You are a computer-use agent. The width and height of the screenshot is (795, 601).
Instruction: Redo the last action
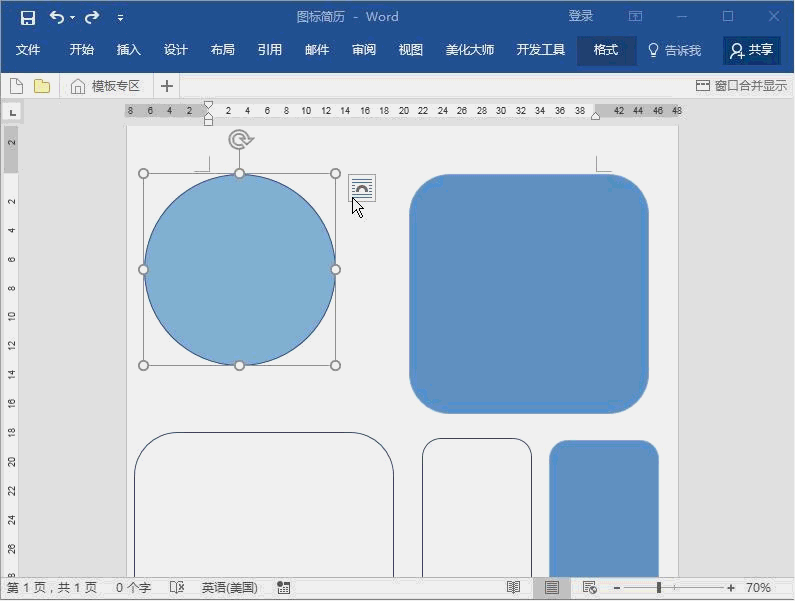tap(92, 18)
